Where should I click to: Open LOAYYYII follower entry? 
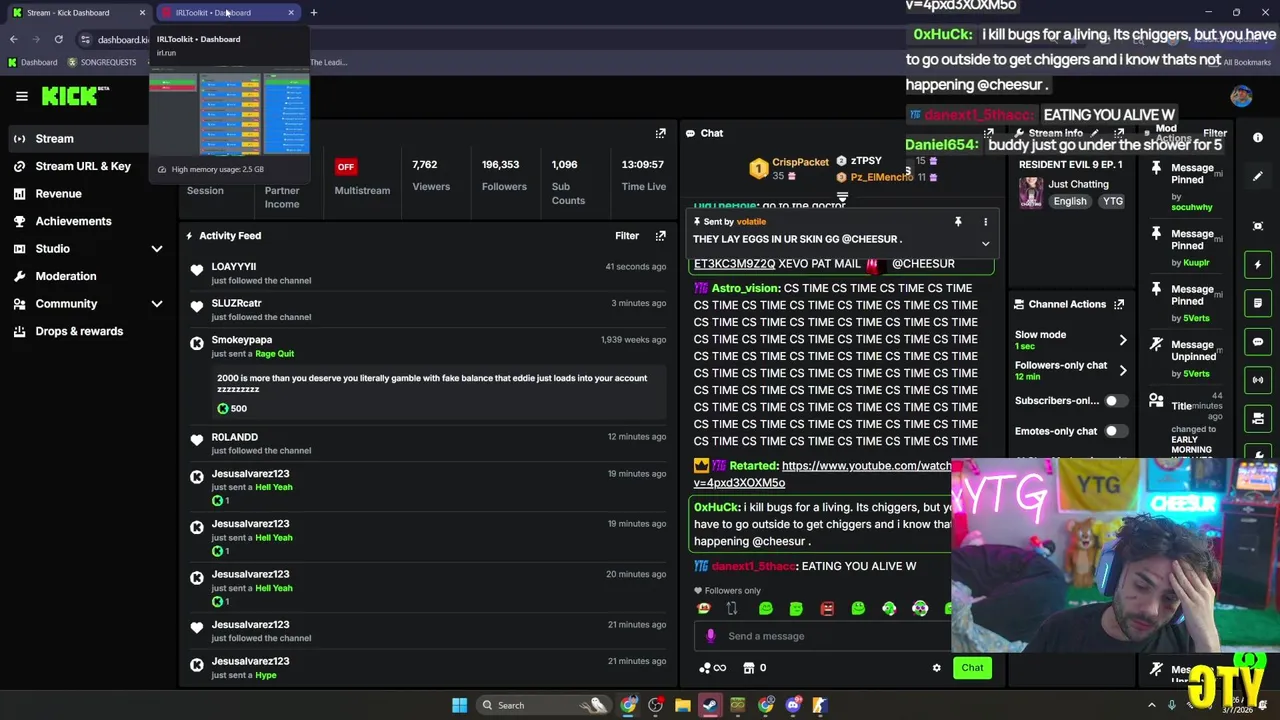(x=430, y=273)
